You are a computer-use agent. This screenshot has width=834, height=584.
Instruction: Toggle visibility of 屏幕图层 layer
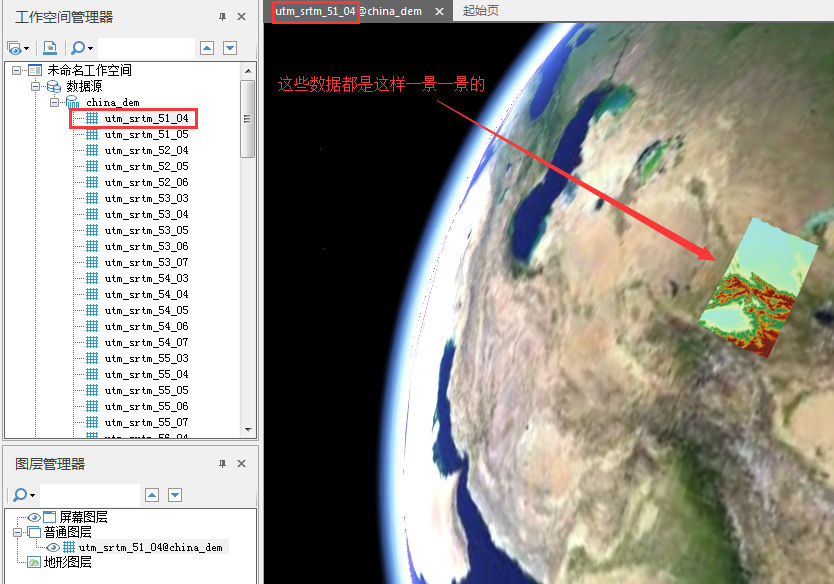coord(34,517)
